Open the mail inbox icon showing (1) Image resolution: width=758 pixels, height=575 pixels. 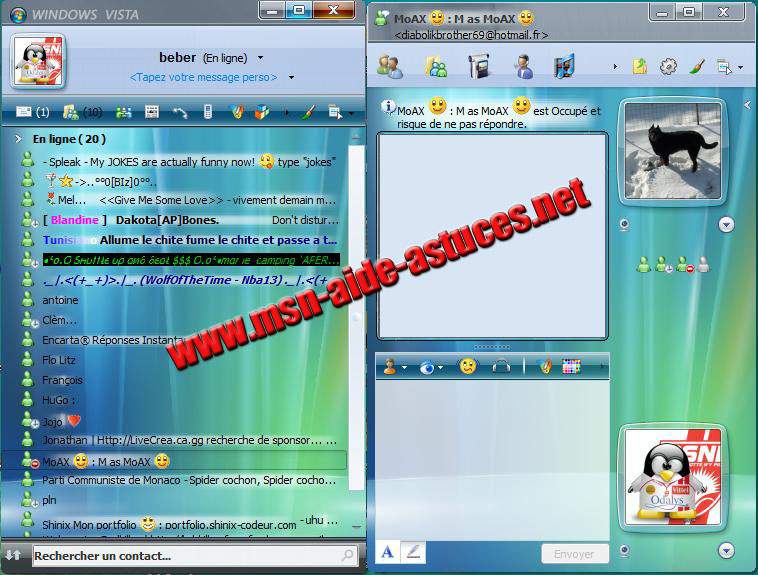point(32,112)
